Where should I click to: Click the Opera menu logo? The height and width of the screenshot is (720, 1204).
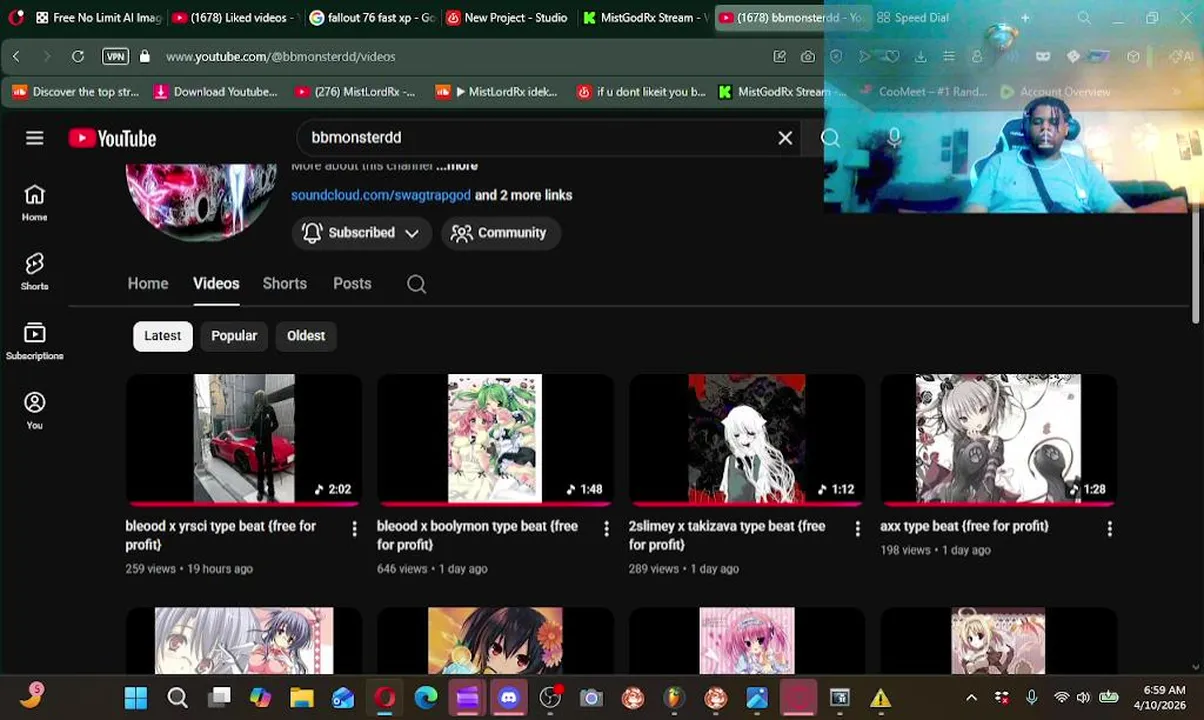(x=15, y=17)
